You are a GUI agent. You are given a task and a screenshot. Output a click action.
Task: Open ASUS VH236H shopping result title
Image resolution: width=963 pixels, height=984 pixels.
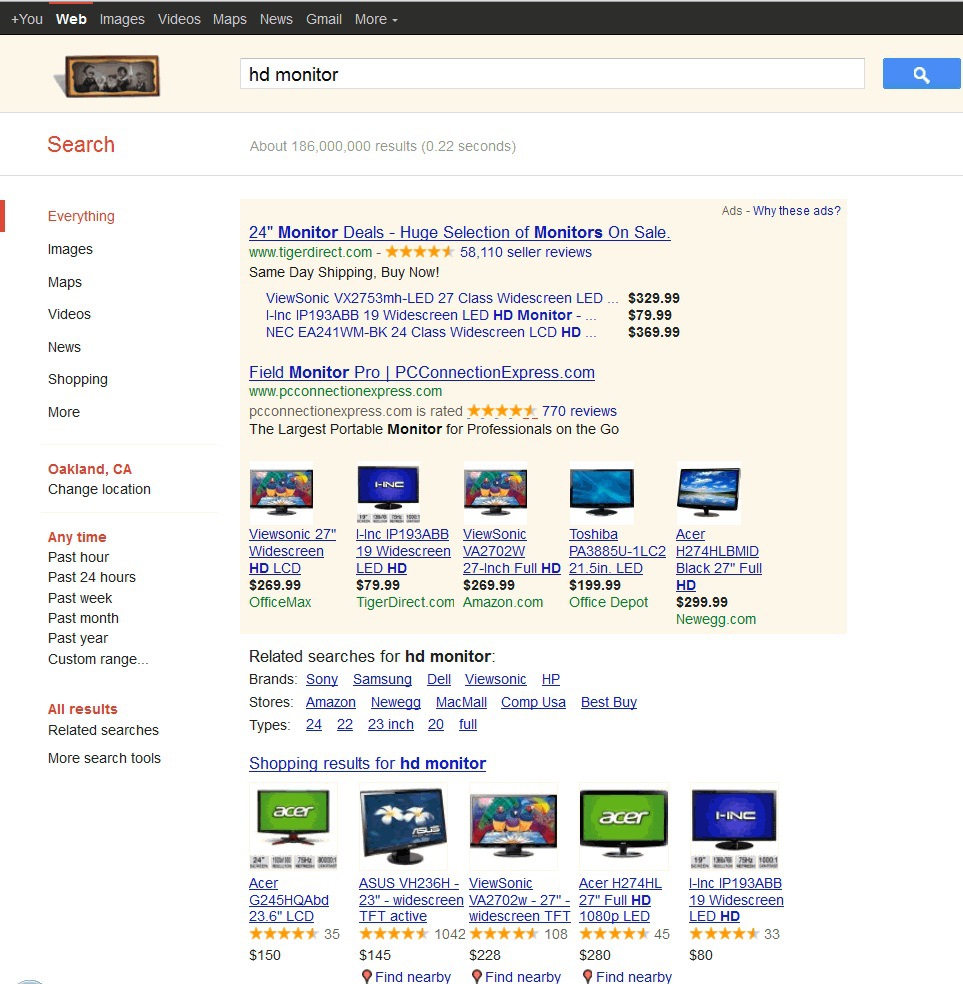[412, 900]
